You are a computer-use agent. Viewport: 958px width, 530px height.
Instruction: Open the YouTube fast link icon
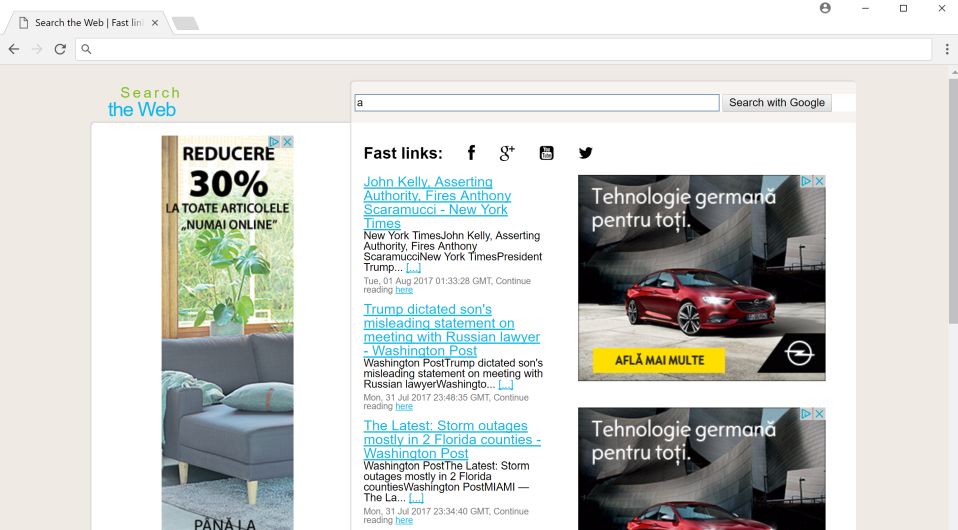[x=546, y=153]
